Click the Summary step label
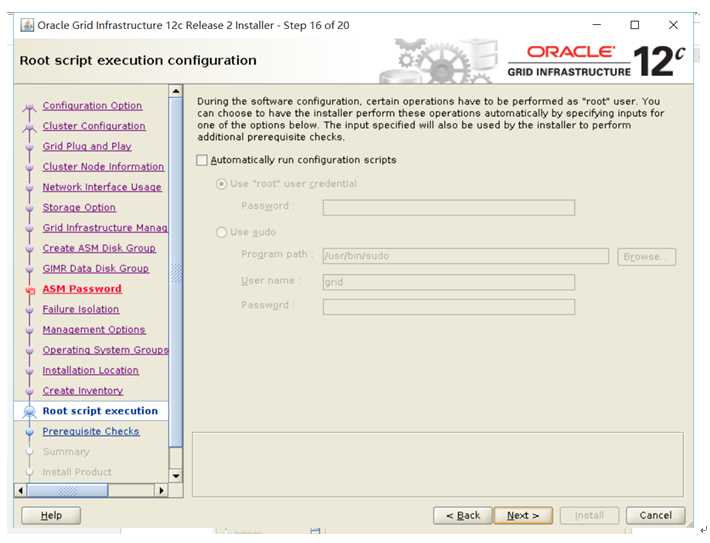 [66, 452]
